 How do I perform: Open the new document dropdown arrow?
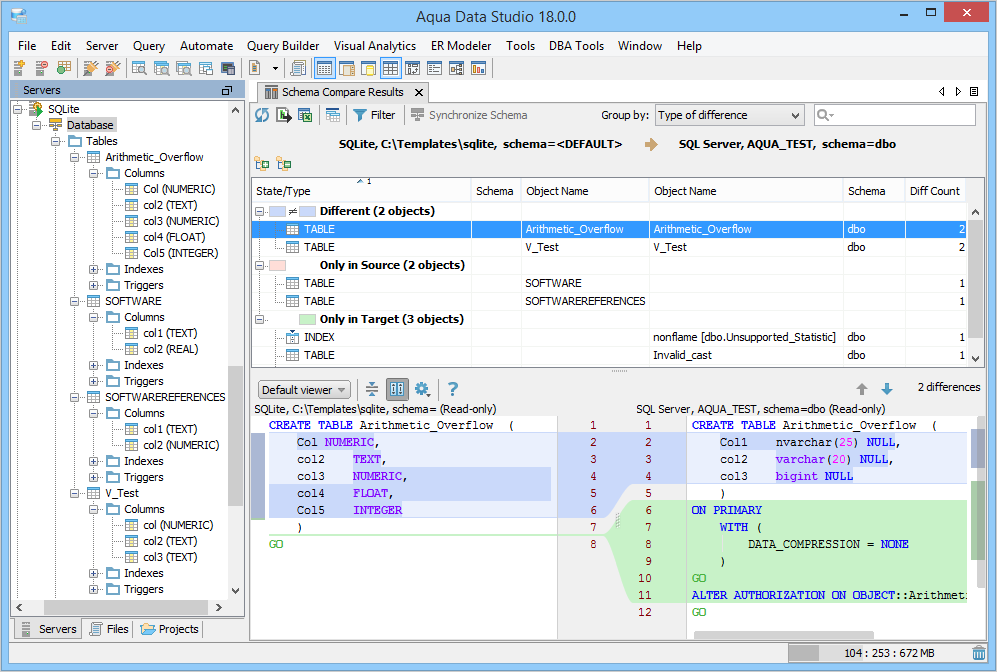[275, 68]
